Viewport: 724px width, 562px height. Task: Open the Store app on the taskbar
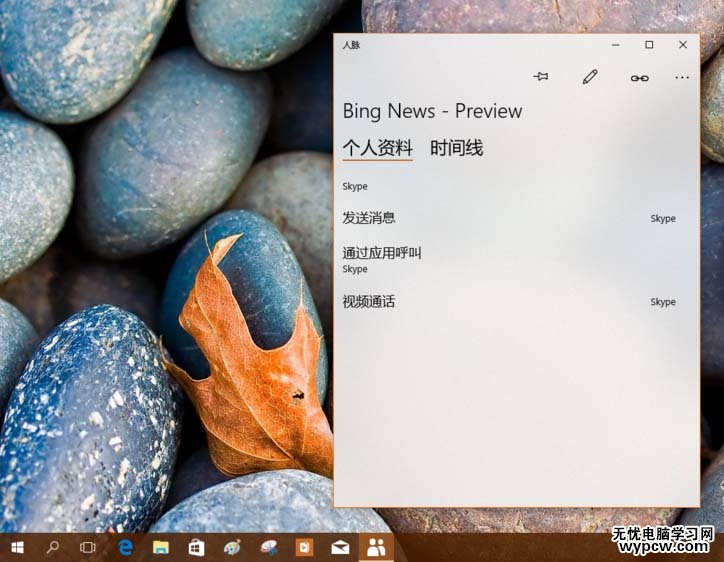(x=196, y=548)
